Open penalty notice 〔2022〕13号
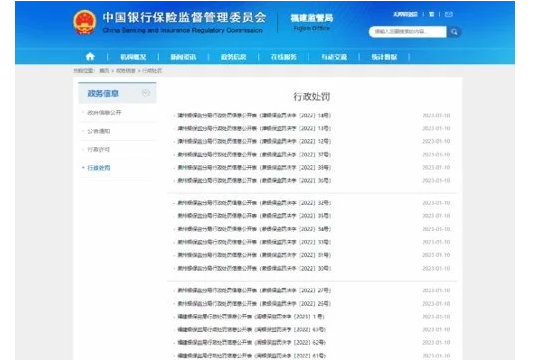 click(x=254, y=128)
